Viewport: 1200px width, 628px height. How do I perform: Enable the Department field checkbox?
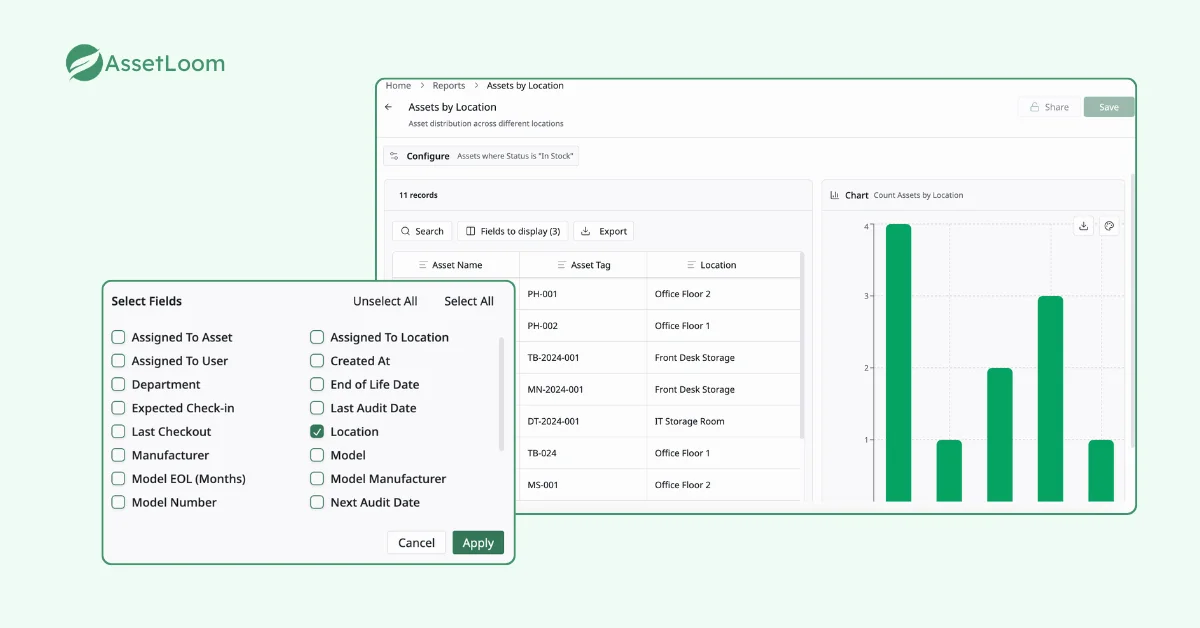[118, 384]
